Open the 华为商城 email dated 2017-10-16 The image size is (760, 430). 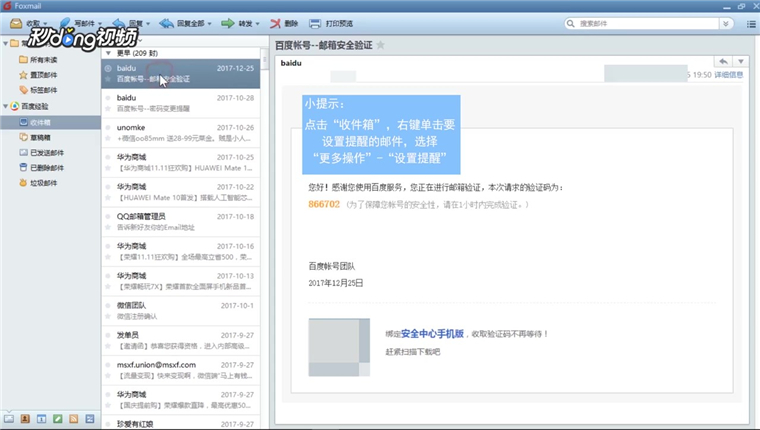pos(181,252)
